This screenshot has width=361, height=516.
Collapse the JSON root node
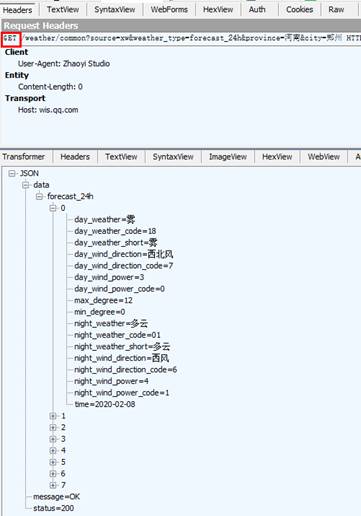[12, 173]
